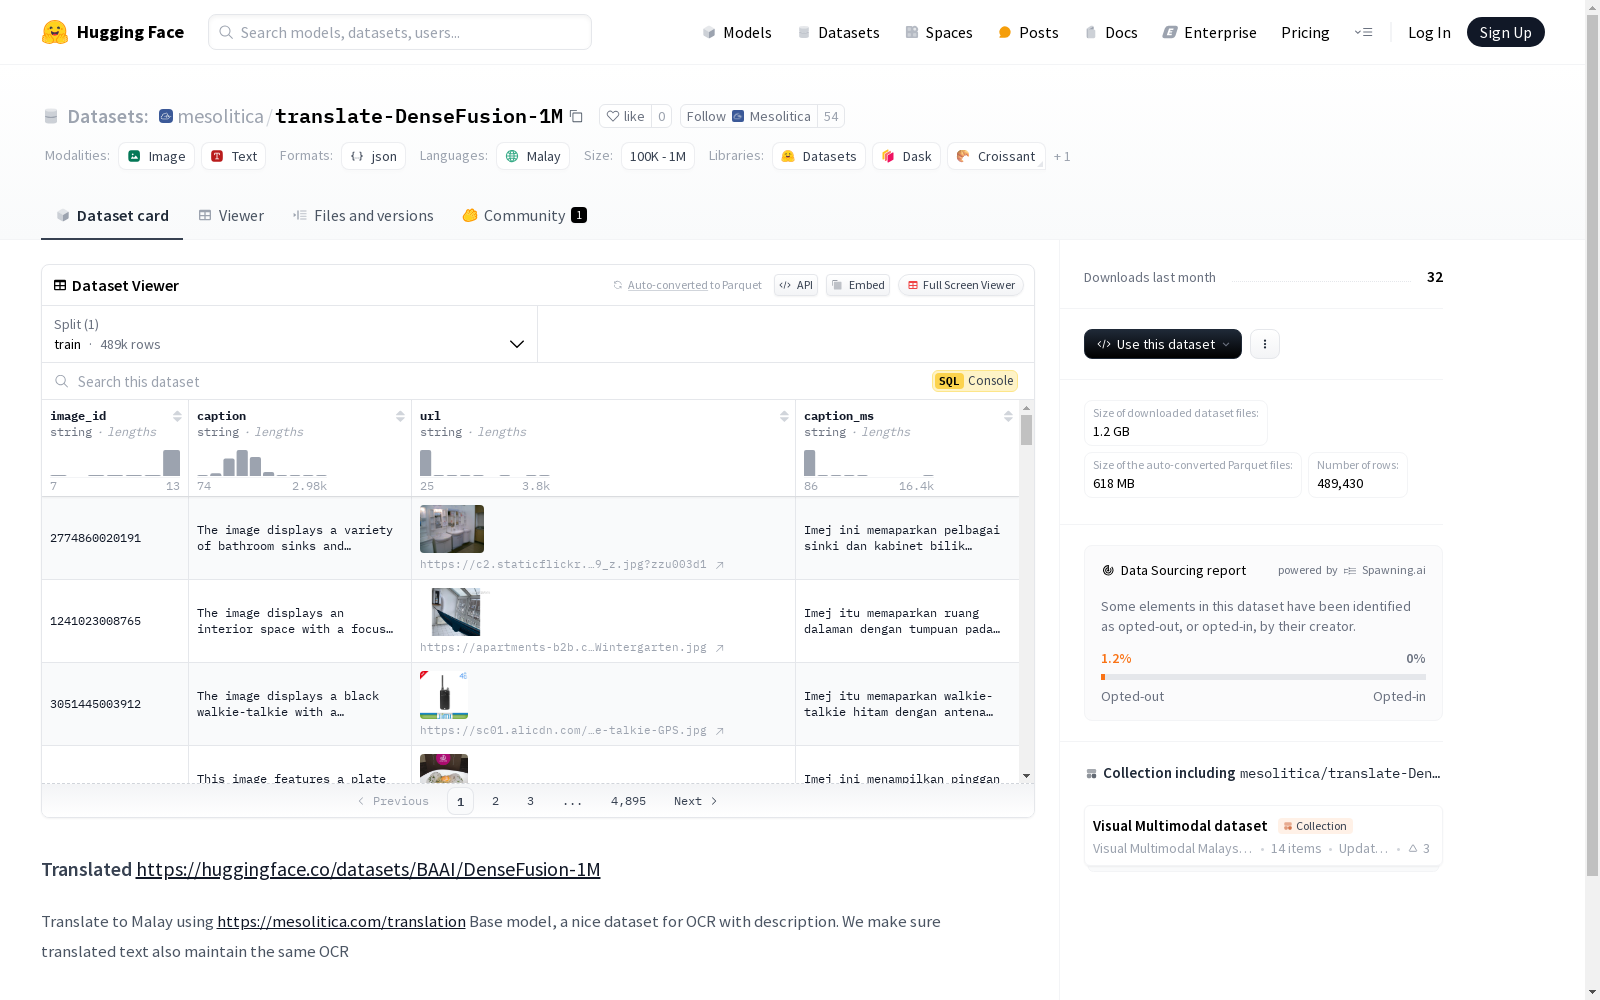Jump to the last page 4,895
The image size is (1600, 1000).
tap(628, 801)
